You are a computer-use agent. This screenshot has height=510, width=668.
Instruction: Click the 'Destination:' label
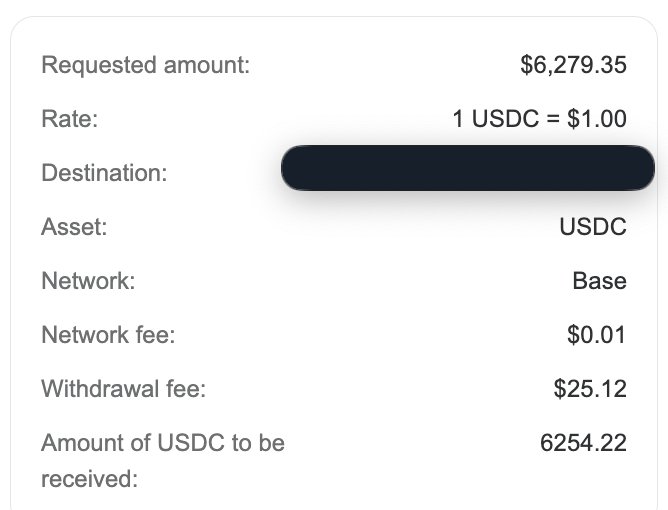103,173
